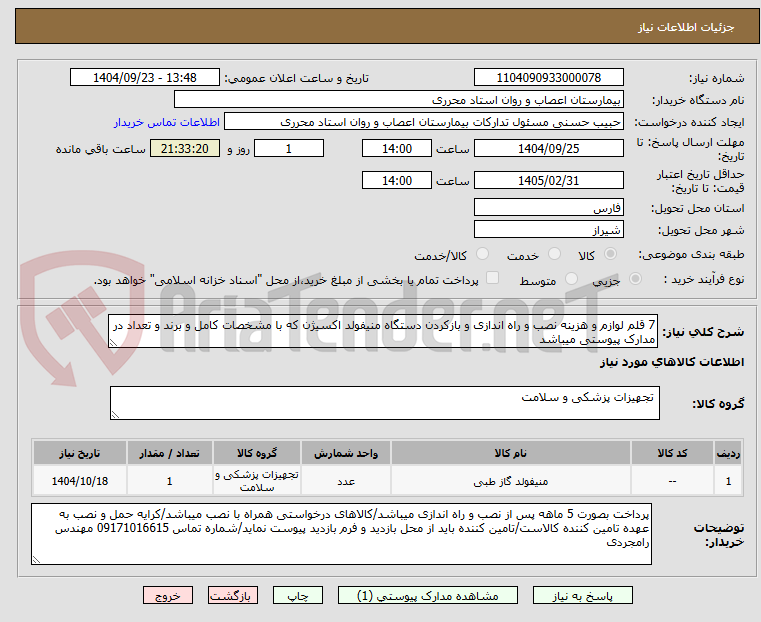Select the خدمت radio button
The height and width of the screenshot is (622, 761).
(x=554, y=254)
